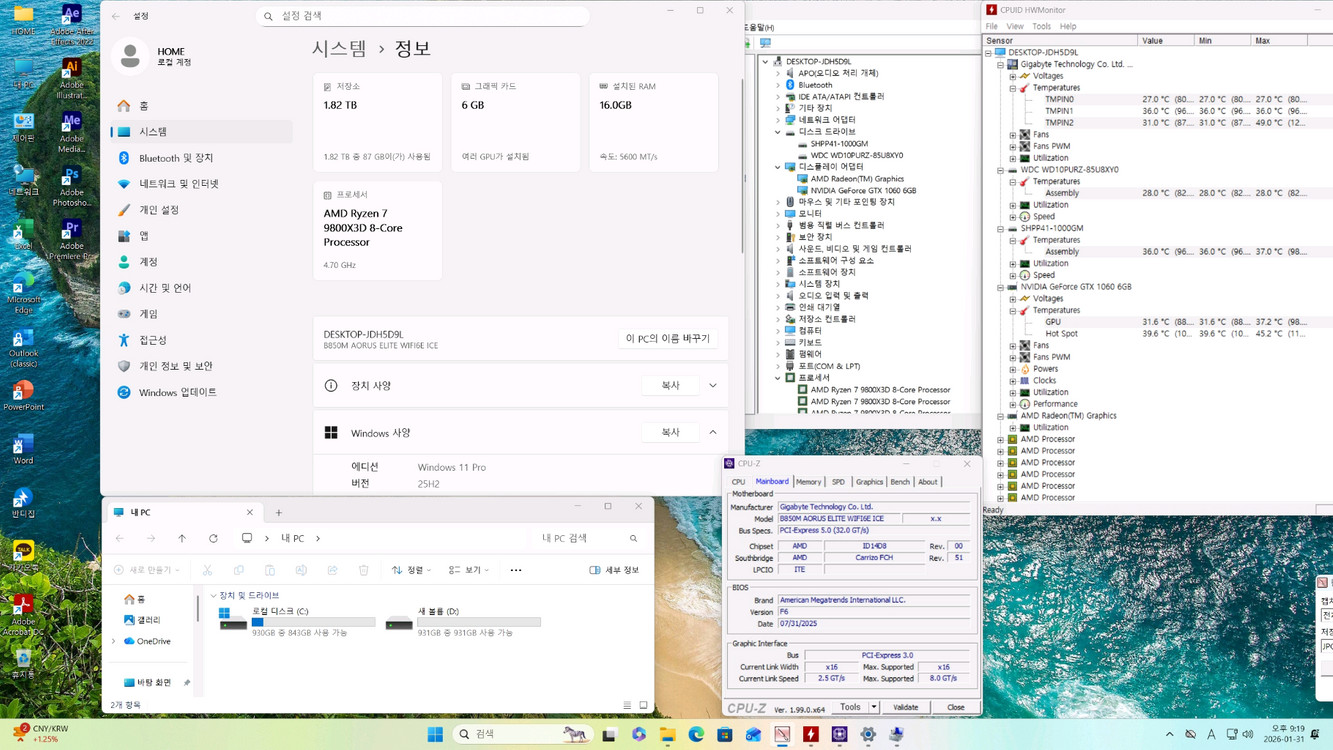1333x750 pixels.
Task: Click the paste icon in File Explorer toolbar
Action: pos(269,570)
